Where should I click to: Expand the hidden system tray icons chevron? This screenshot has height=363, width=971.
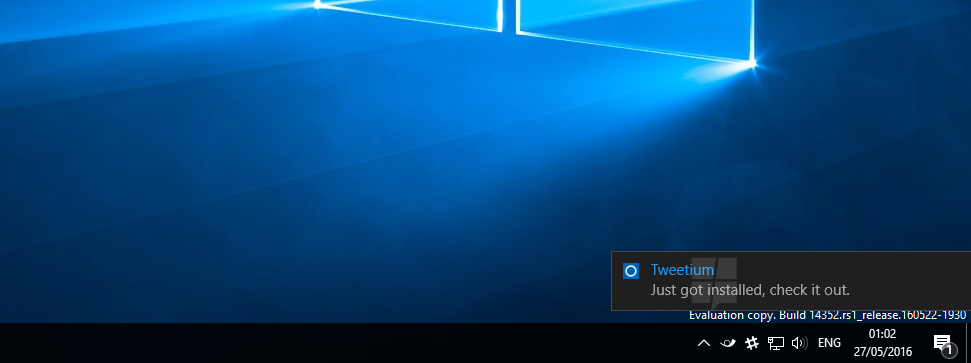[x=703, y=343]
